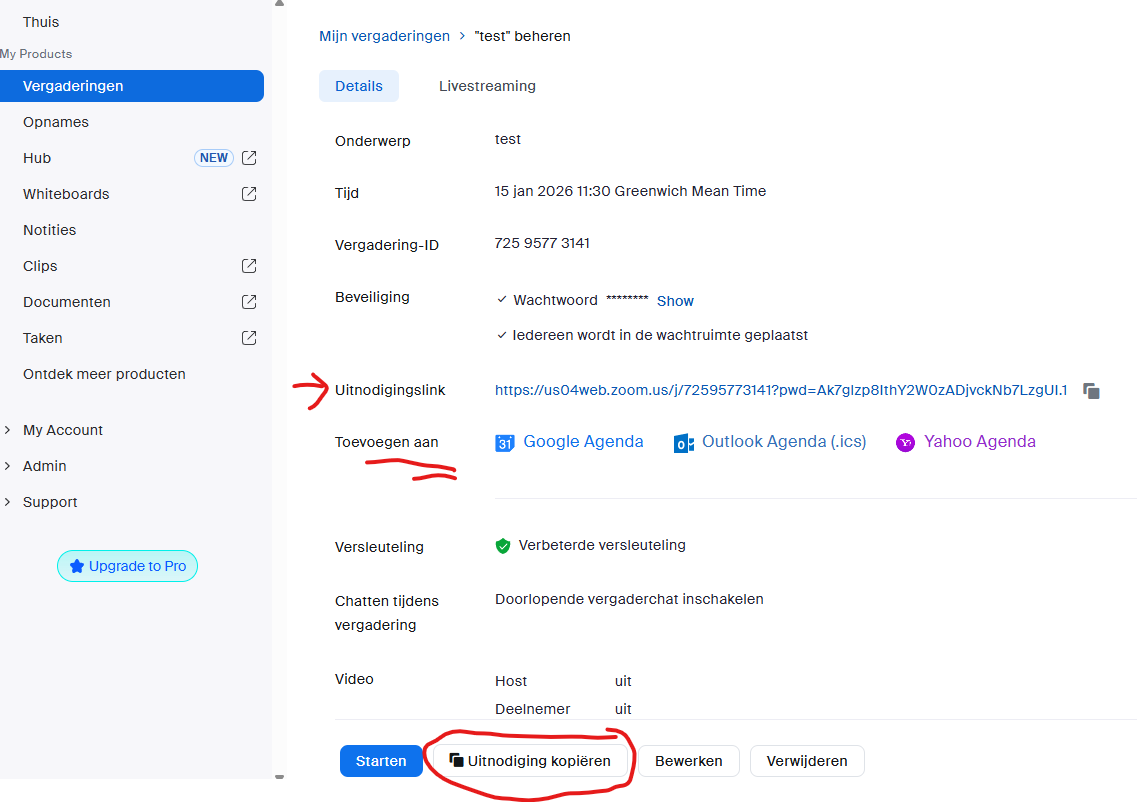1137x802 pixels.
Task: Click the Google Agenda calendar icon
Action: tap(505, 443)
